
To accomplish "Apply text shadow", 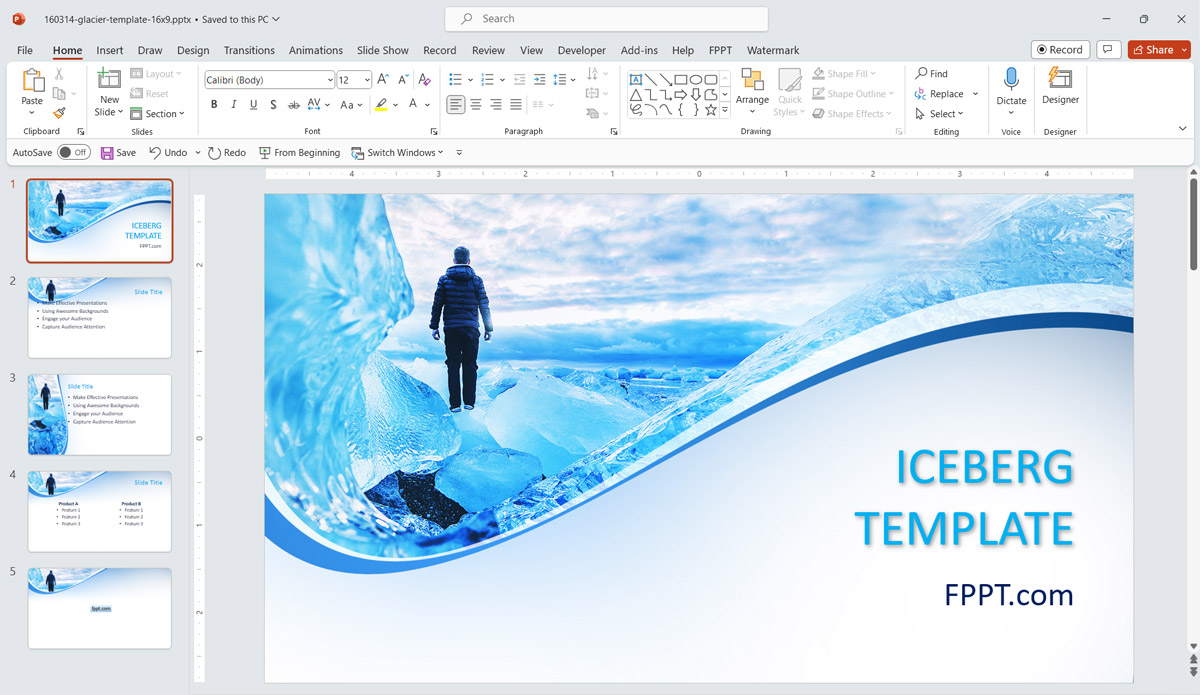I will coord(273,104).
